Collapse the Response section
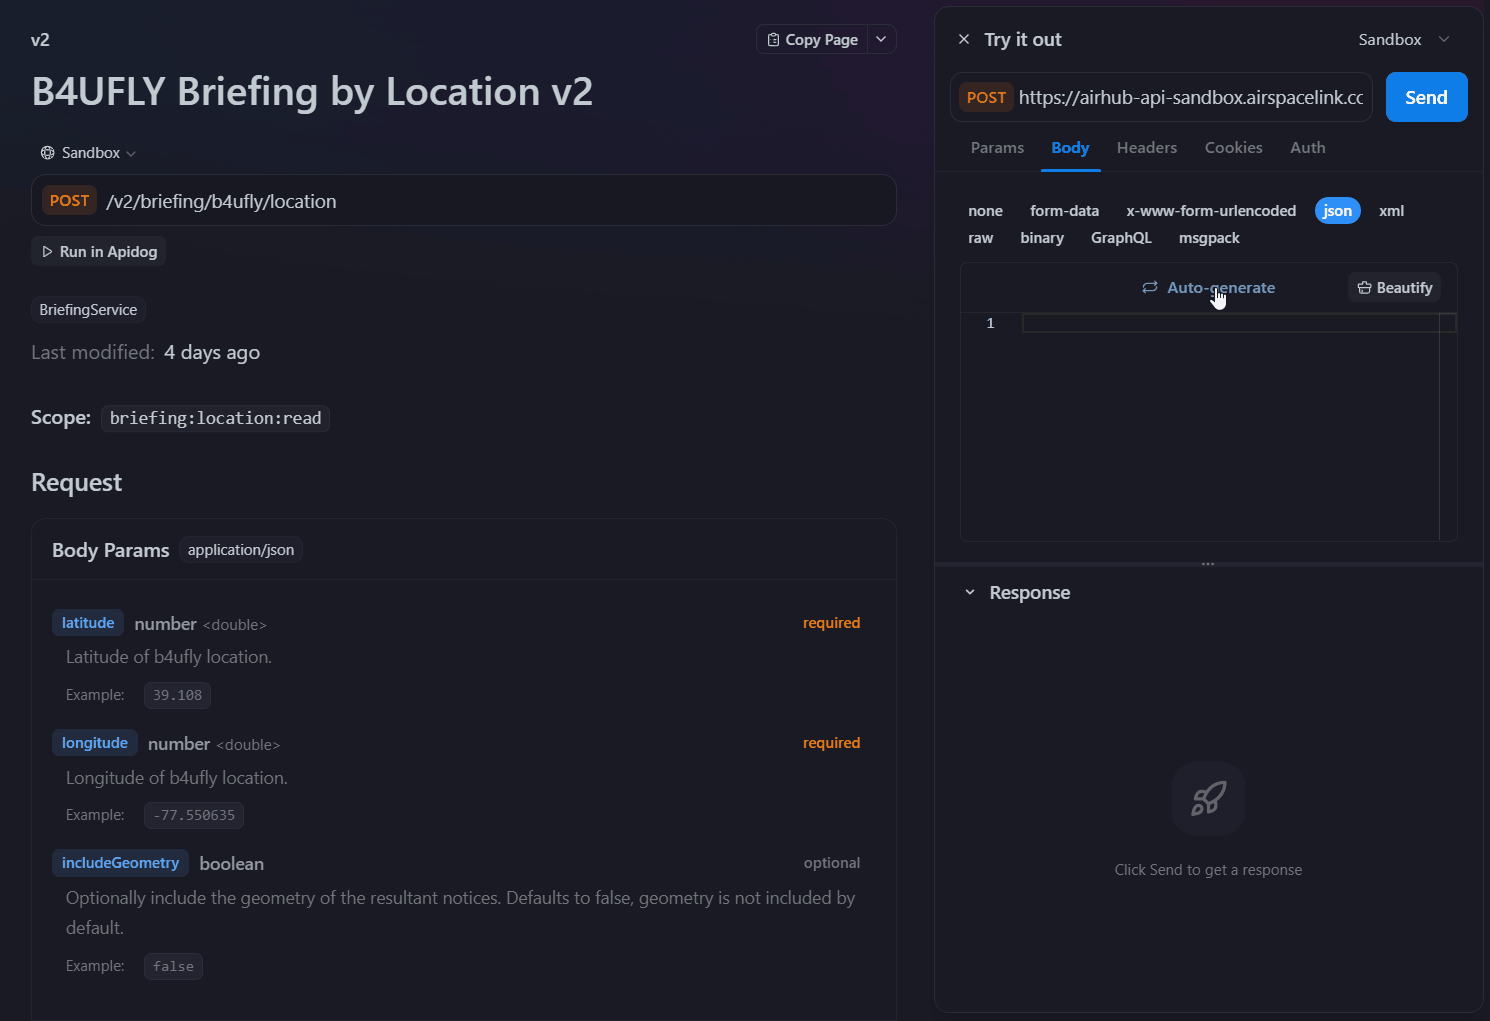Viewport: 1490px width, 1021px height. click(x=968, y=592)
